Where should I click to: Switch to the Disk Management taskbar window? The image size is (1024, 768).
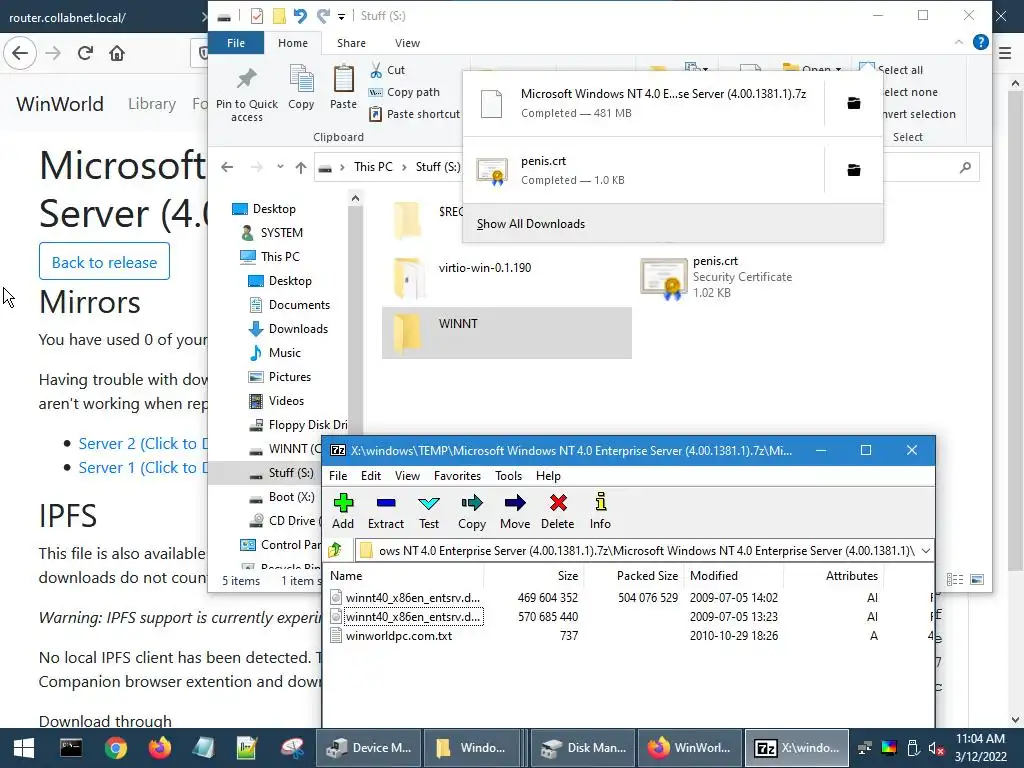(x=583, y=748)
